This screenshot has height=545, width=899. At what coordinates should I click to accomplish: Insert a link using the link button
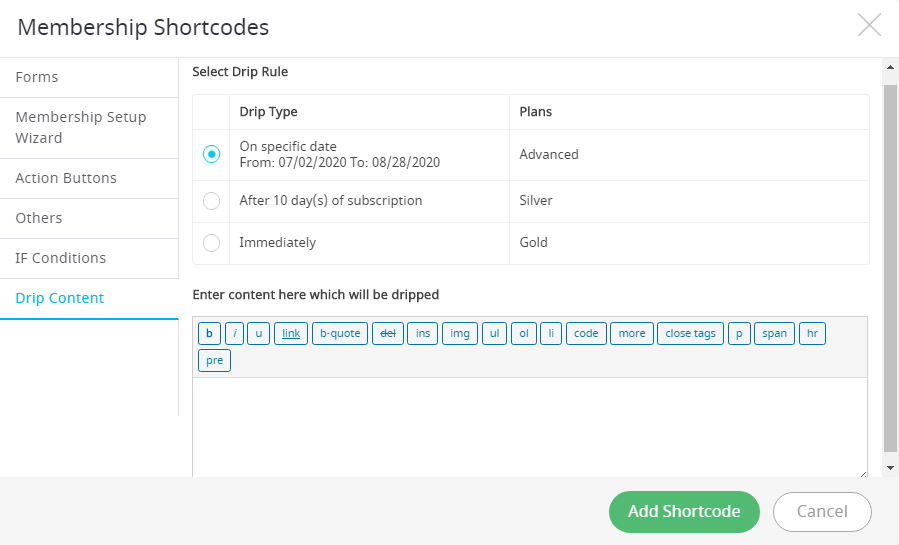[x=291, y=334]
